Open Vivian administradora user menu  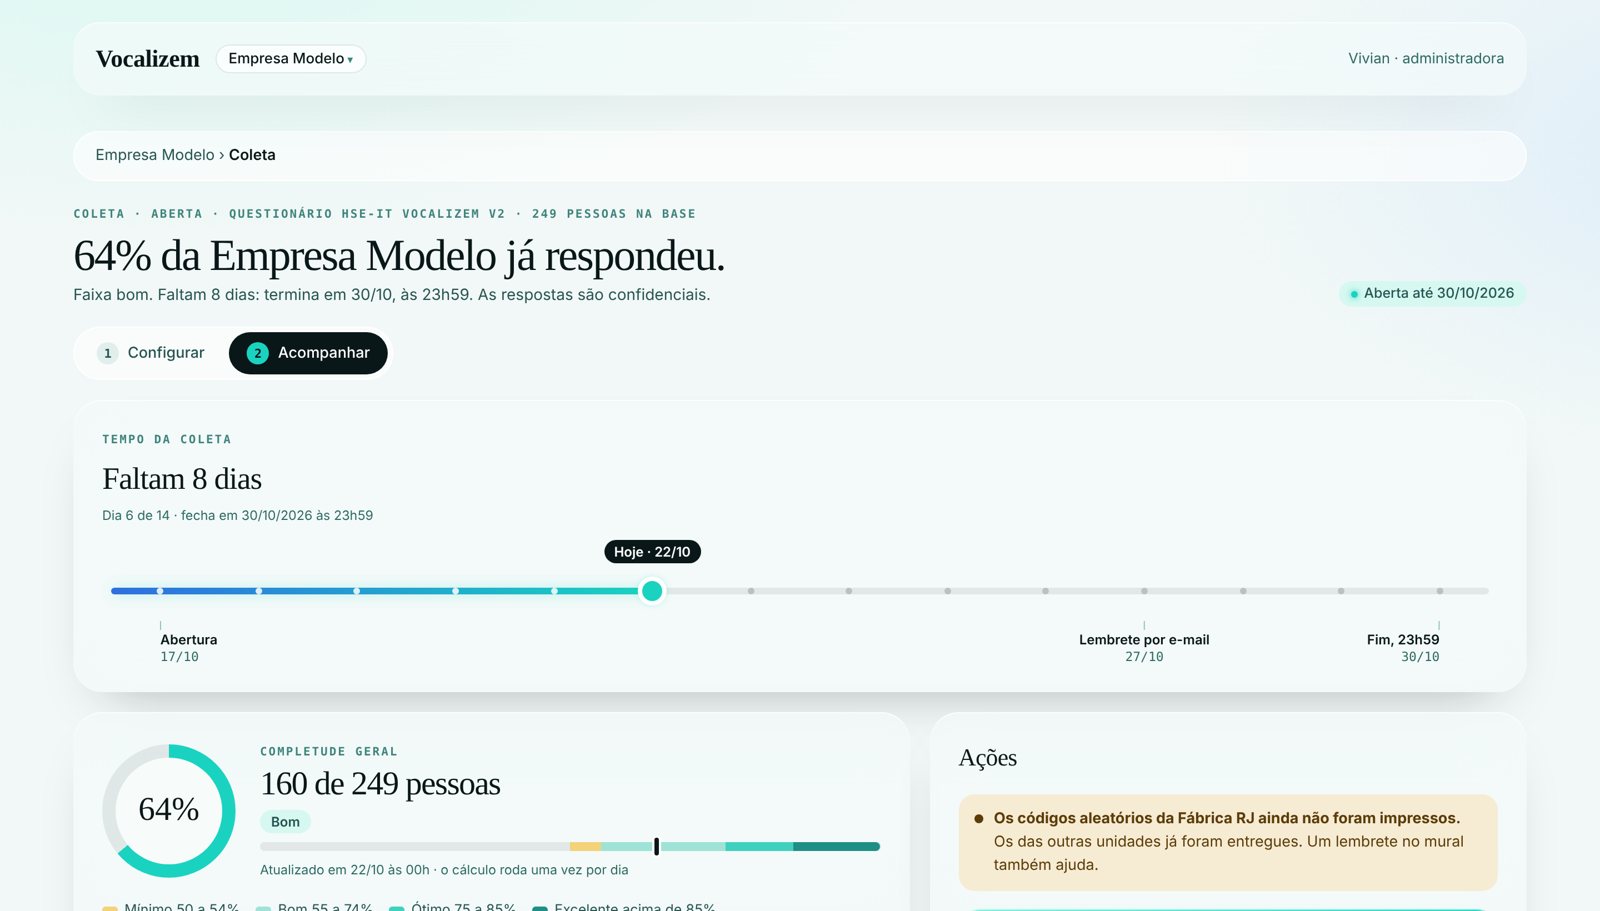tap(1425, 59)
